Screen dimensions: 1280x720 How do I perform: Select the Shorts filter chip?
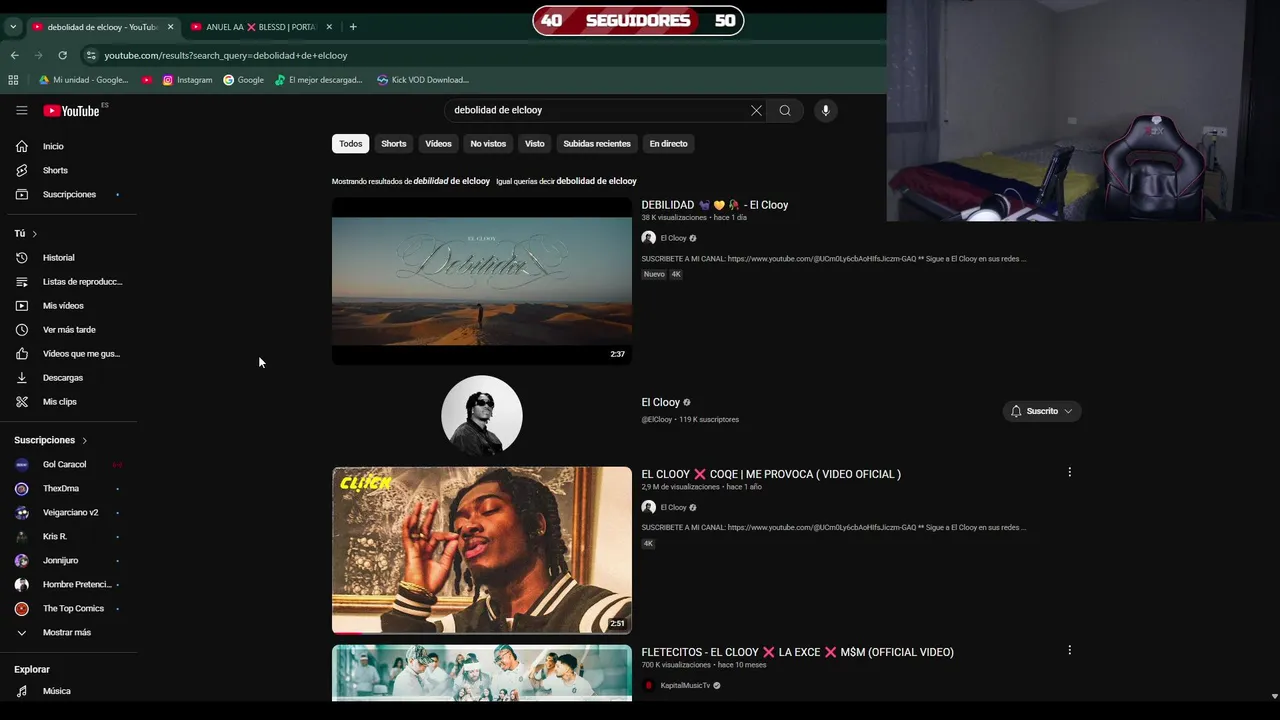point(394,144)
